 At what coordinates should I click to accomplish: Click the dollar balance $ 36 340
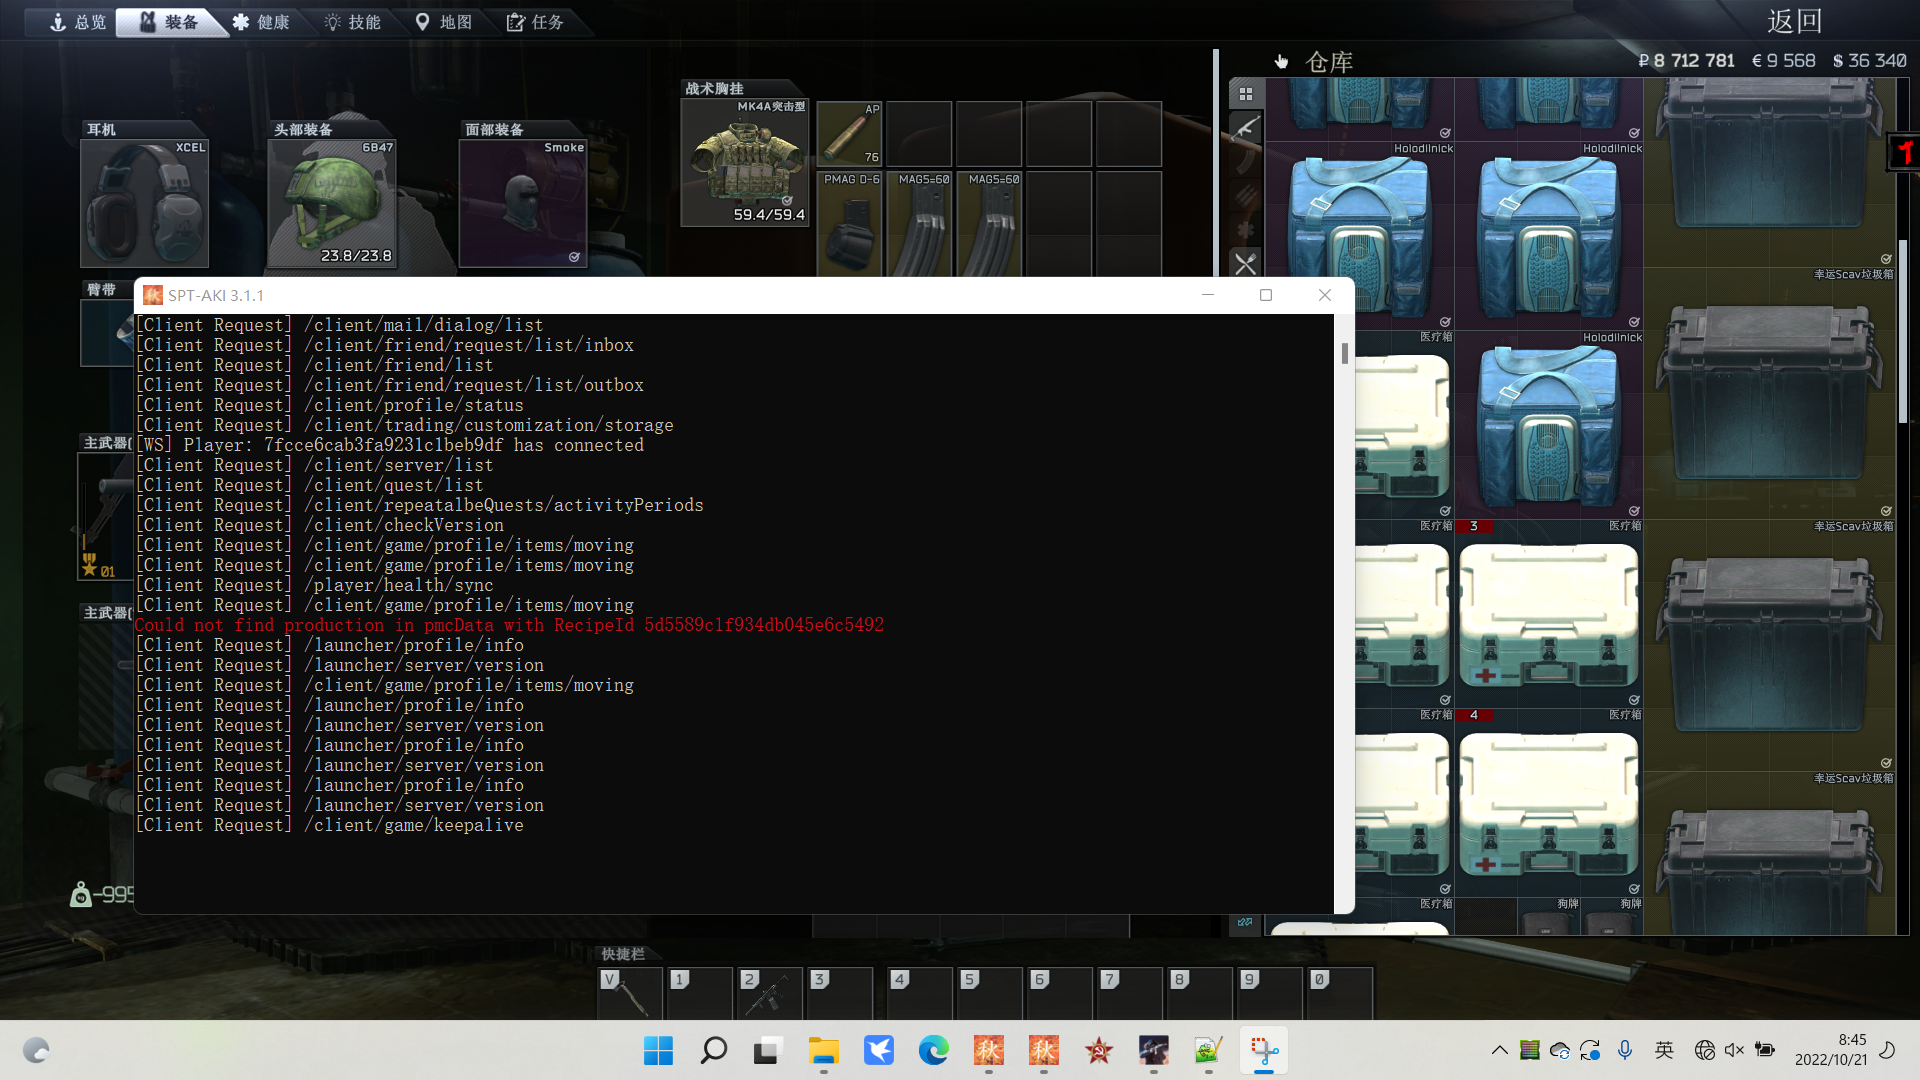pos(1869,61)
